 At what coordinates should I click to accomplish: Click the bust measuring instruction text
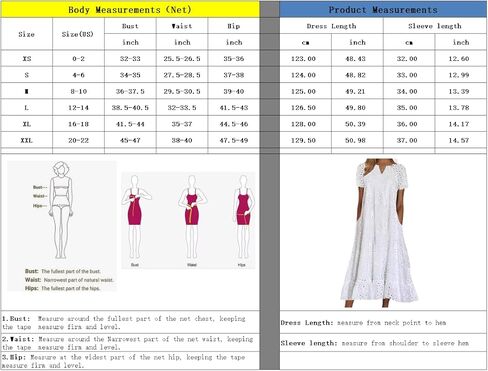[x=123, y=323]
